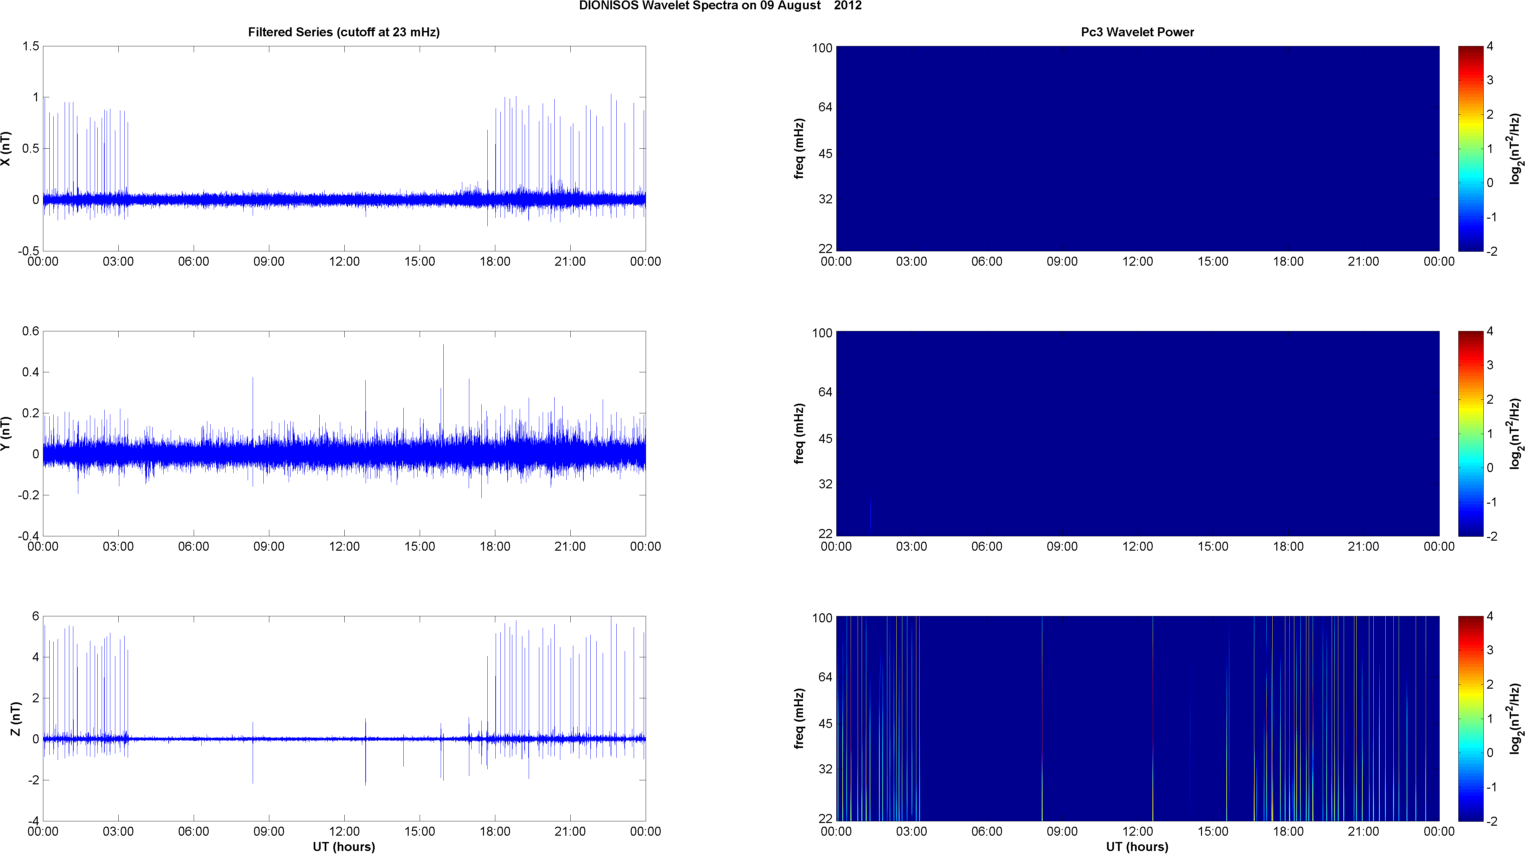
Task: Click the X component wavelet power spectrogram
Action: pos(1137,148)
